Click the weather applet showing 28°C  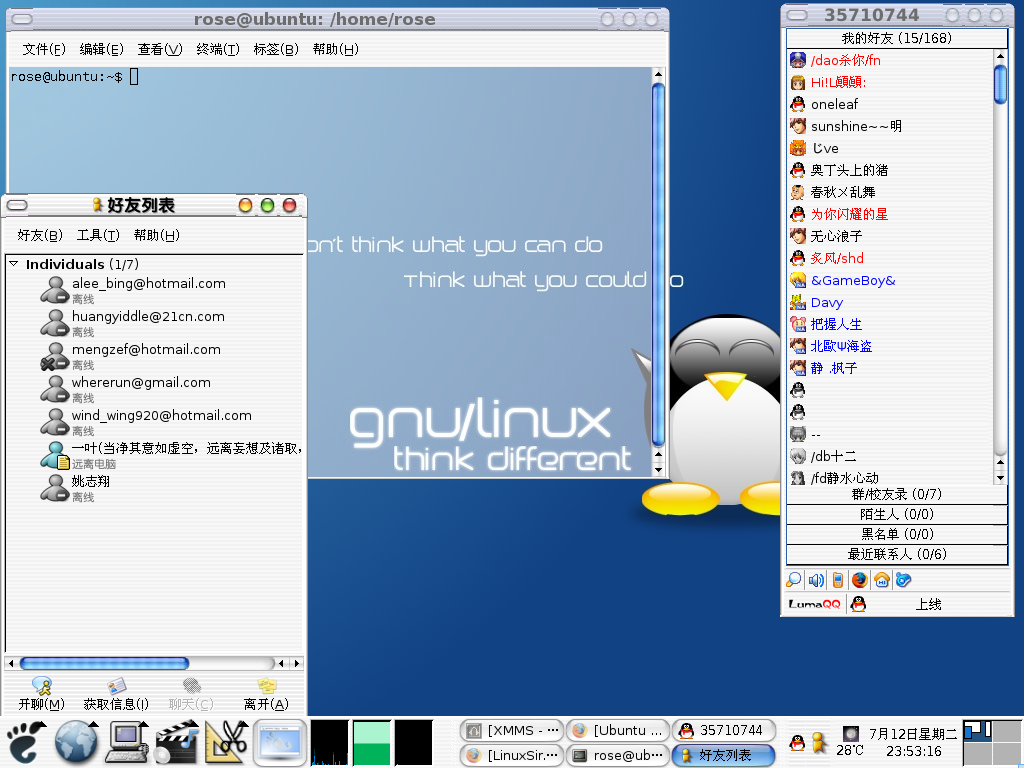click(x=850, y=743)
